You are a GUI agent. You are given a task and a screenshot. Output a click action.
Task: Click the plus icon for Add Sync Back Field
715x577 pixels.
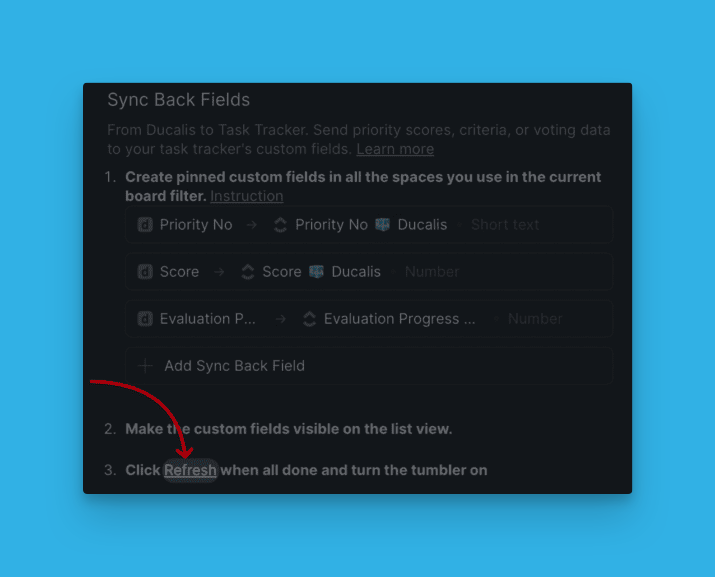click(145, 366)
